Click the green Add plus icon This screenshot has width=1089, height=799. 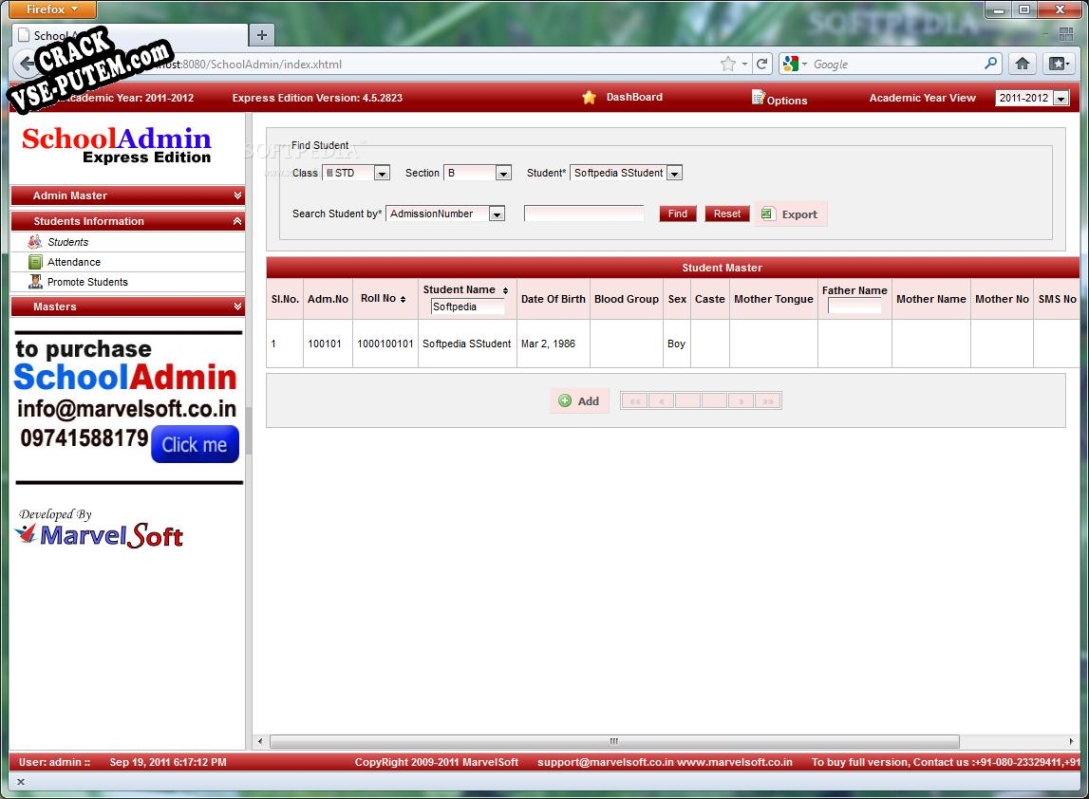tap(565, 401)
